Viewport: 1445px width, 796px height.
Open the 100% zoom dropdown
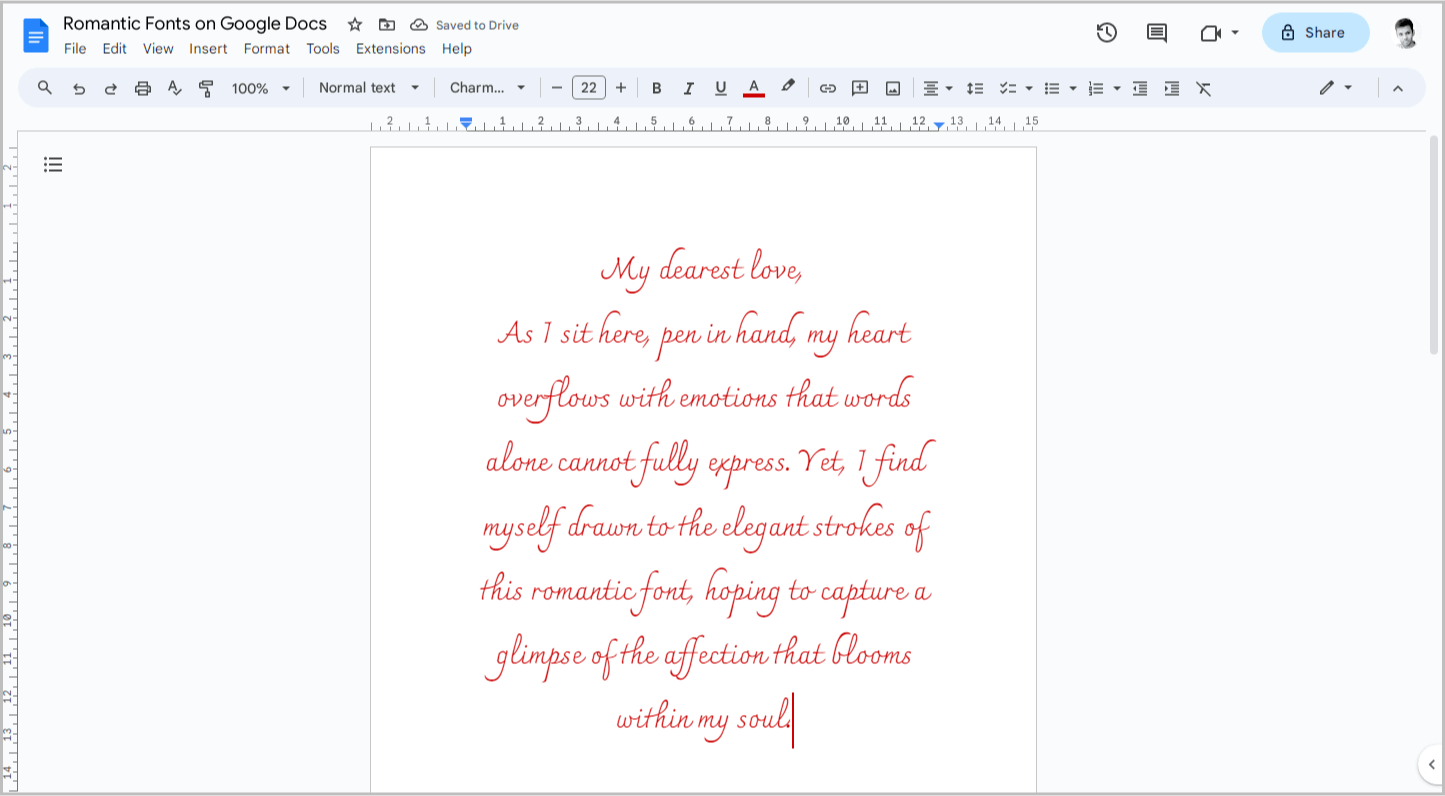(260, 88)
